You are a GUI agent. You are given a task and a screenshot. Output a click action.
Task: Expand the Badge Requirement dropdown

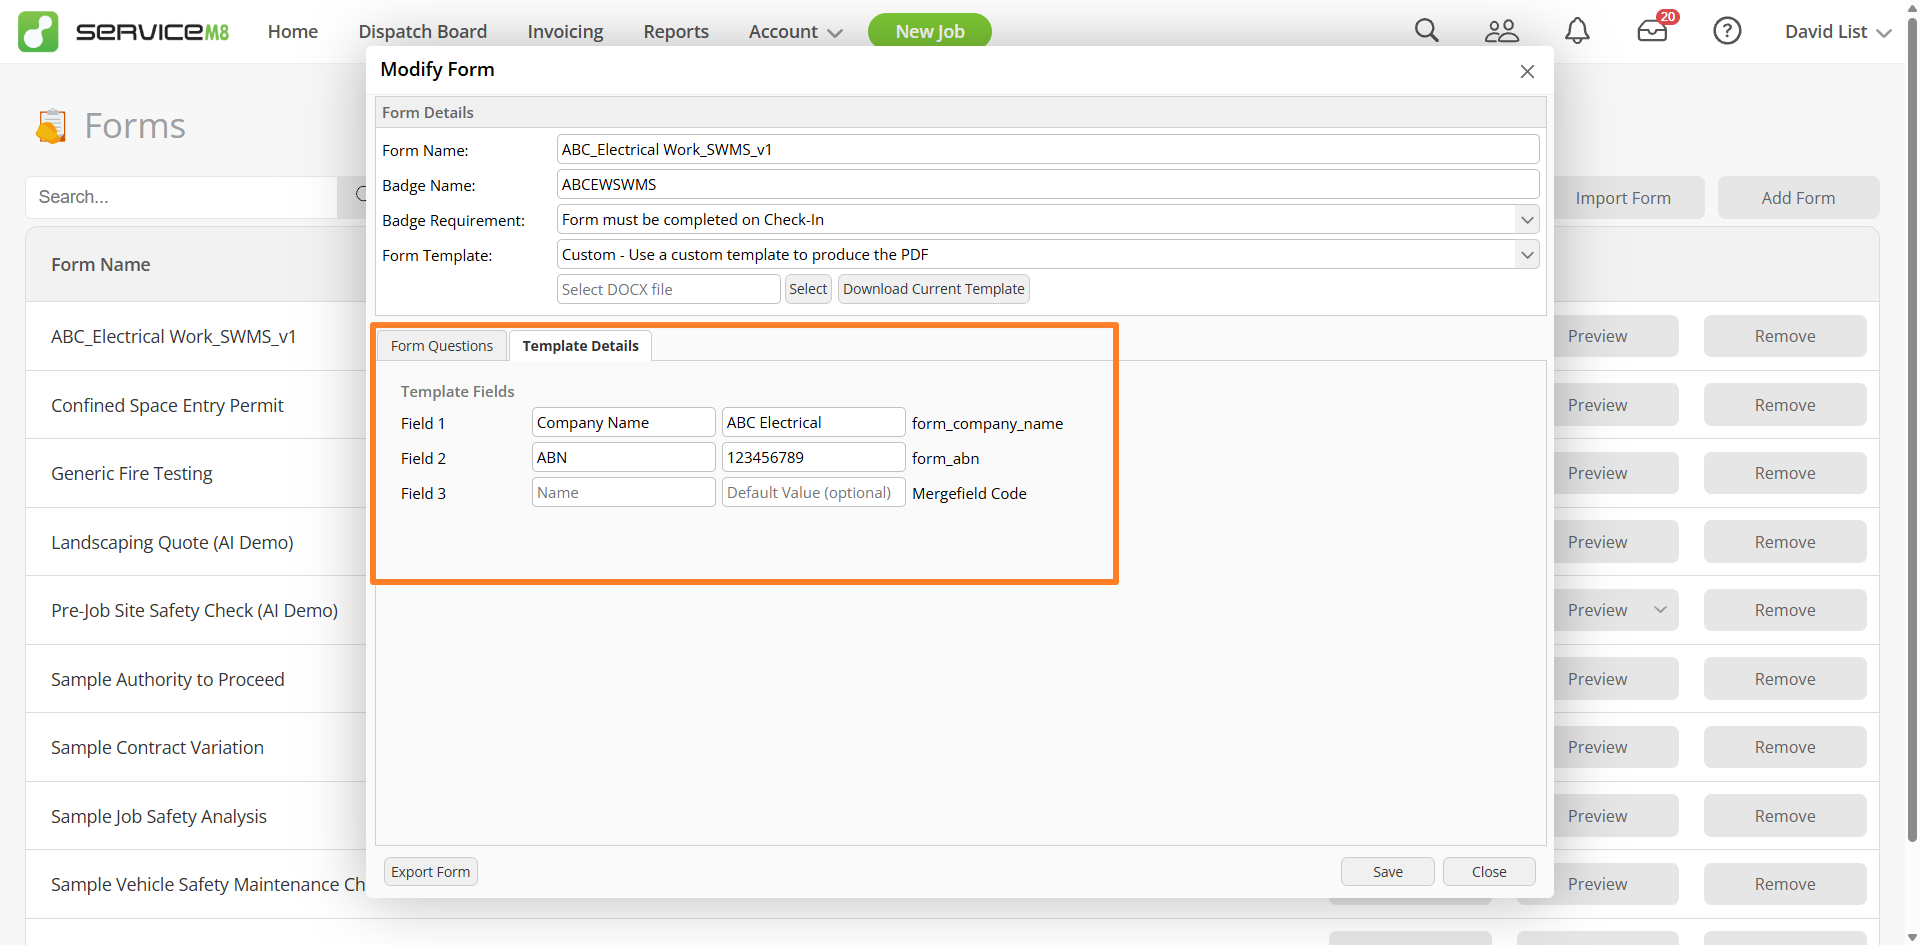pos(1527,220)
